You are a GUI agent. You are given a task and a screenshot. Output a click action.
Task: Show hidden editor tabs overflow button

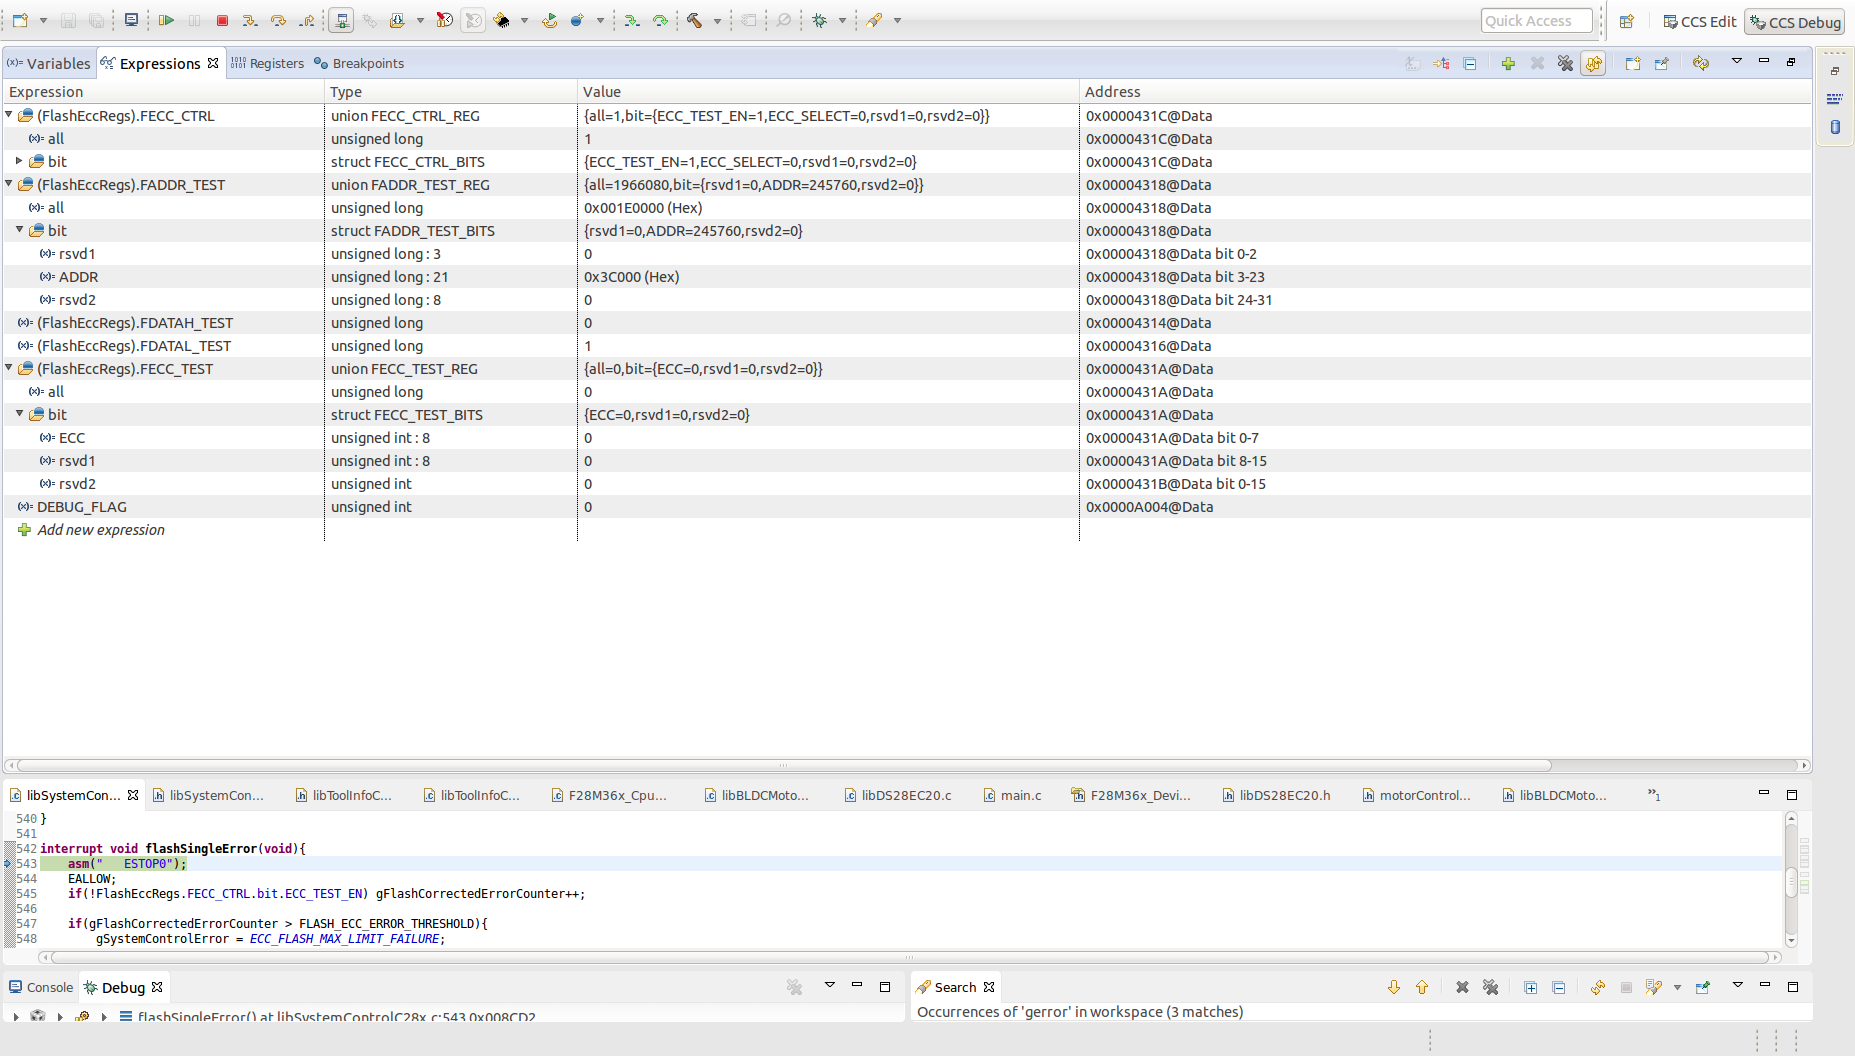tap(1654, 795)
